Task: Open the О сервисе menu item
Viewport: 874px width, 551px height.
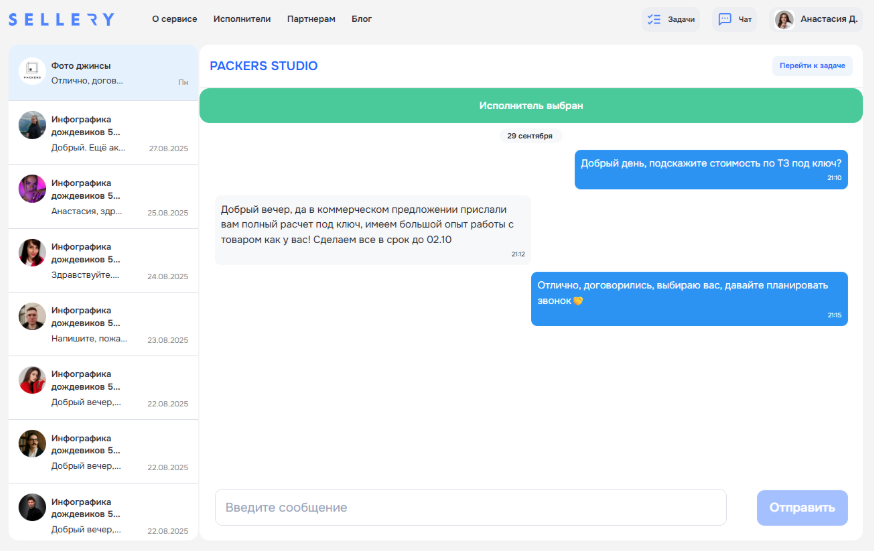Action: [x=174, y=19]
